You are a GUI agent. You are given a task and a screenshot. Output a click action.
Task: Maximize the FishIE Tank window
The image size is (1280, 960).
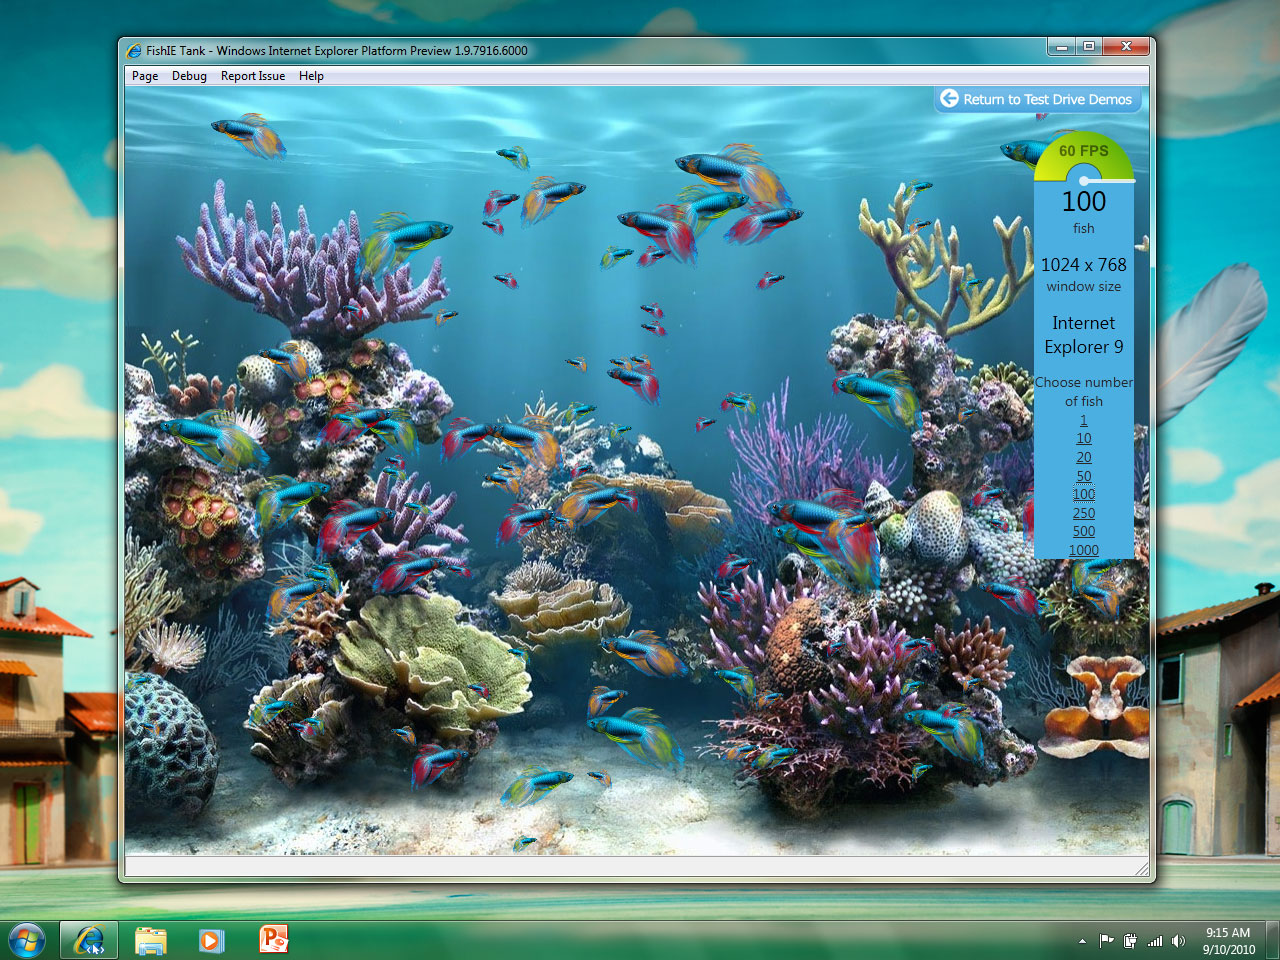click(x=1088, y=46)
